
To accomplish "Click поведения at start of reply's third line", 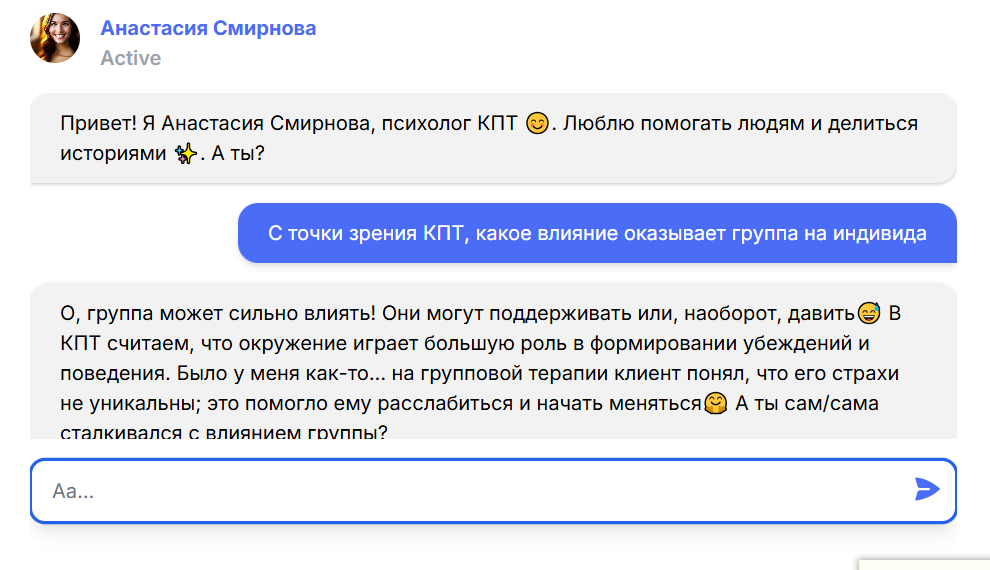I will pos(115,374).
